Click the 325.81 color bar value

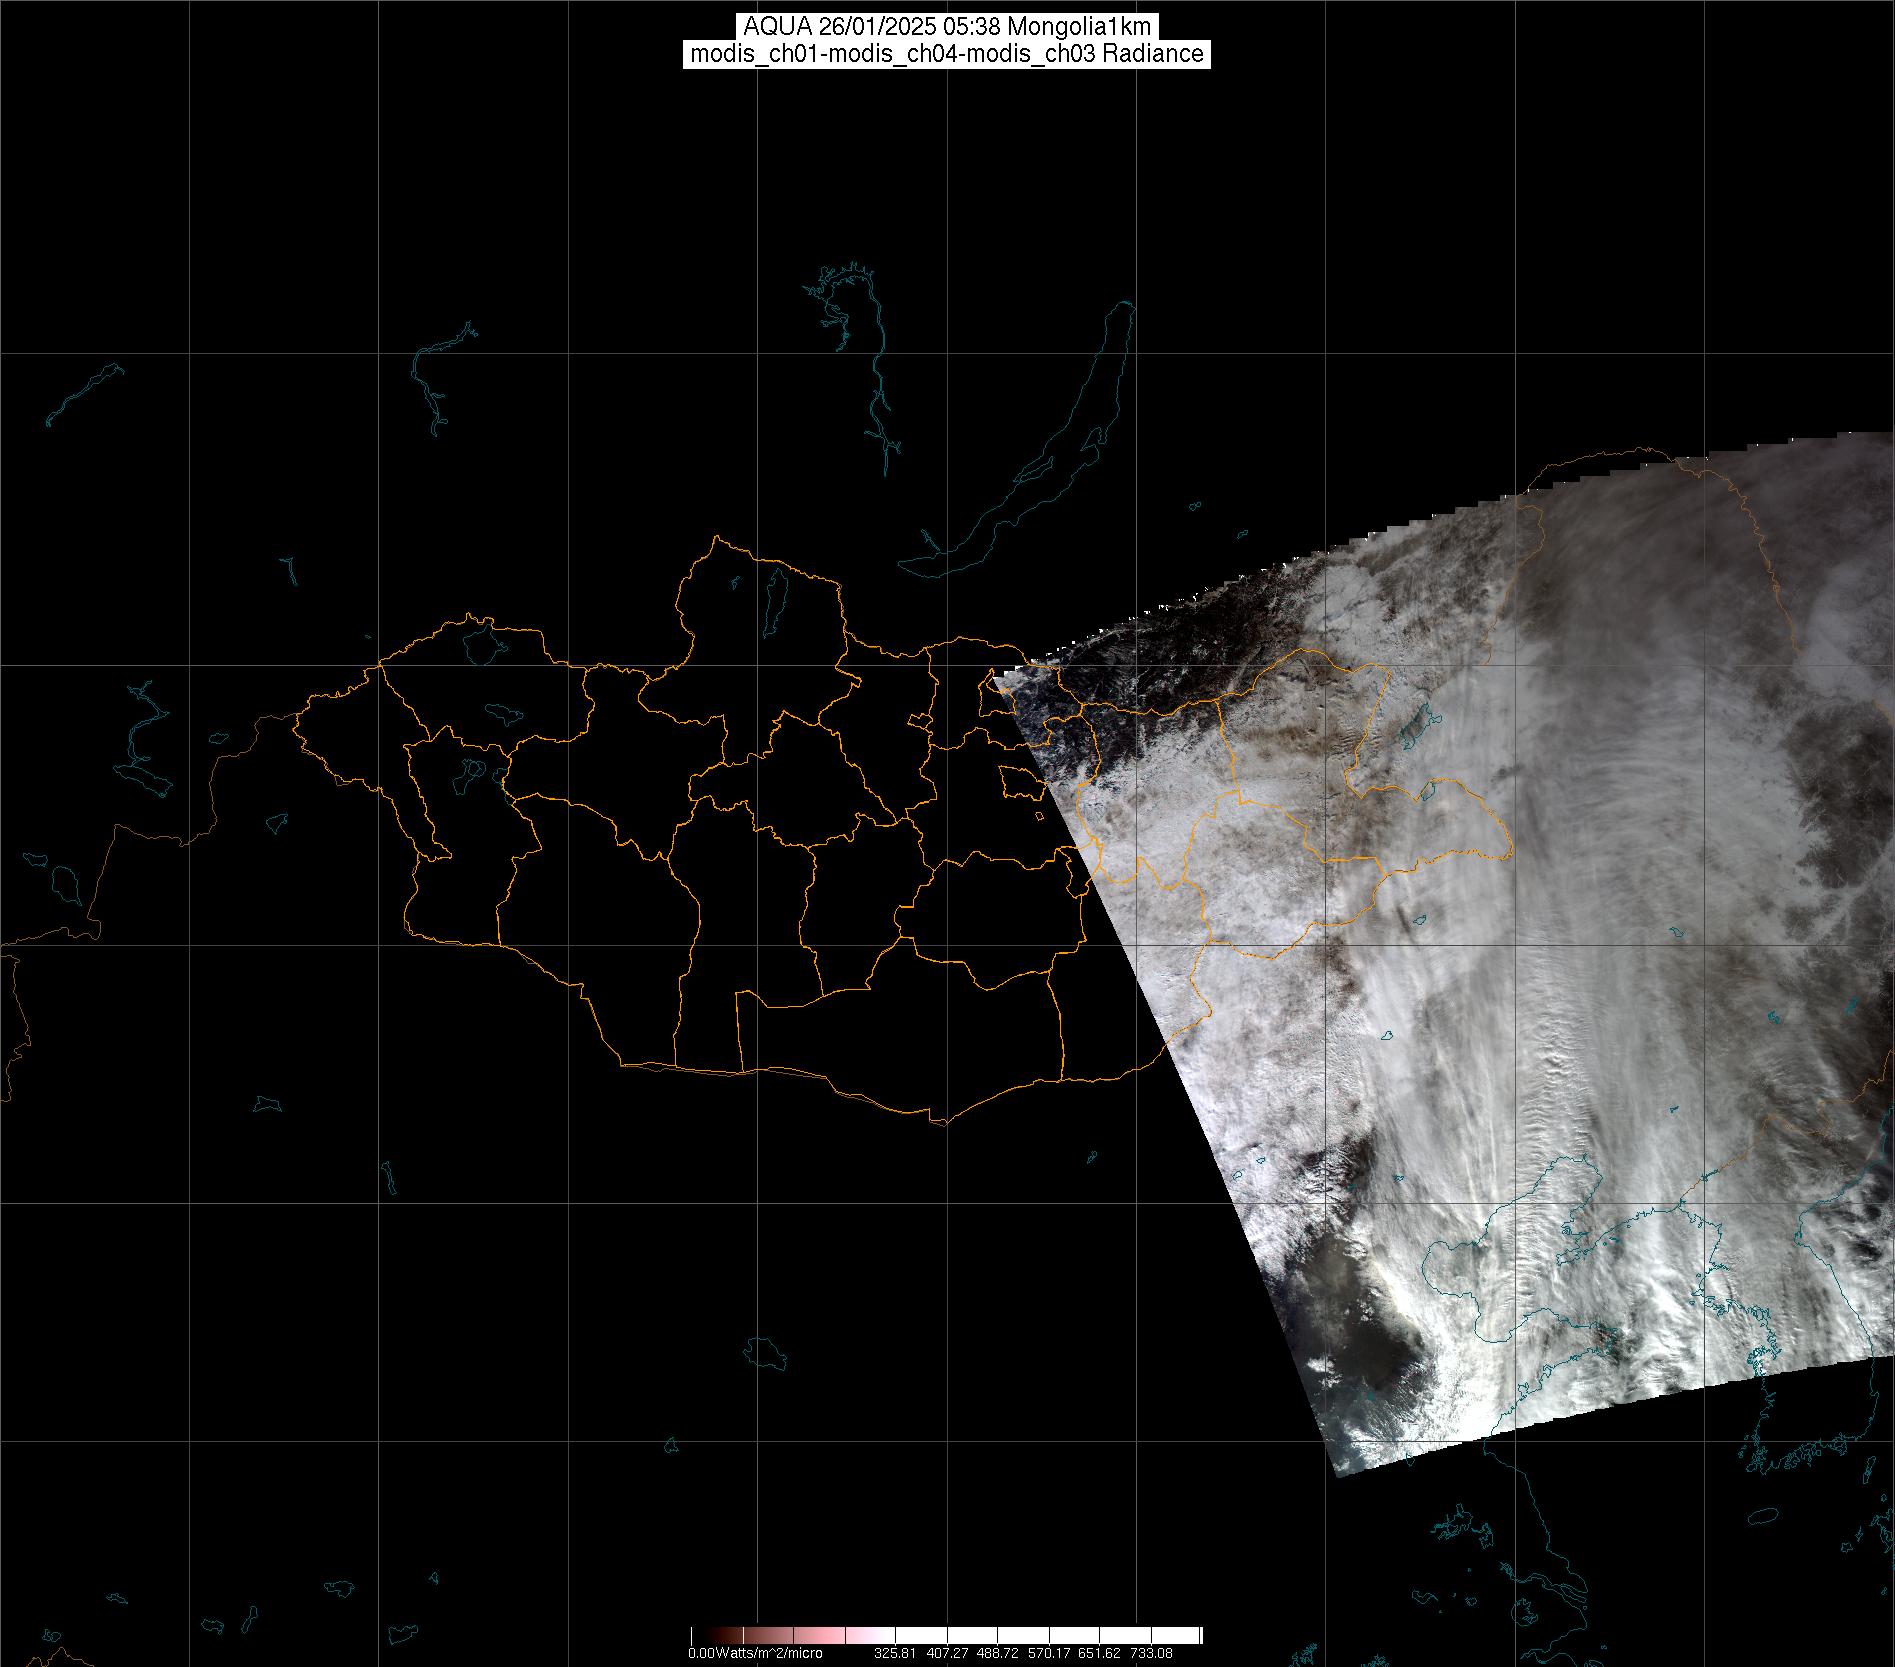[x=896, y=1653]
